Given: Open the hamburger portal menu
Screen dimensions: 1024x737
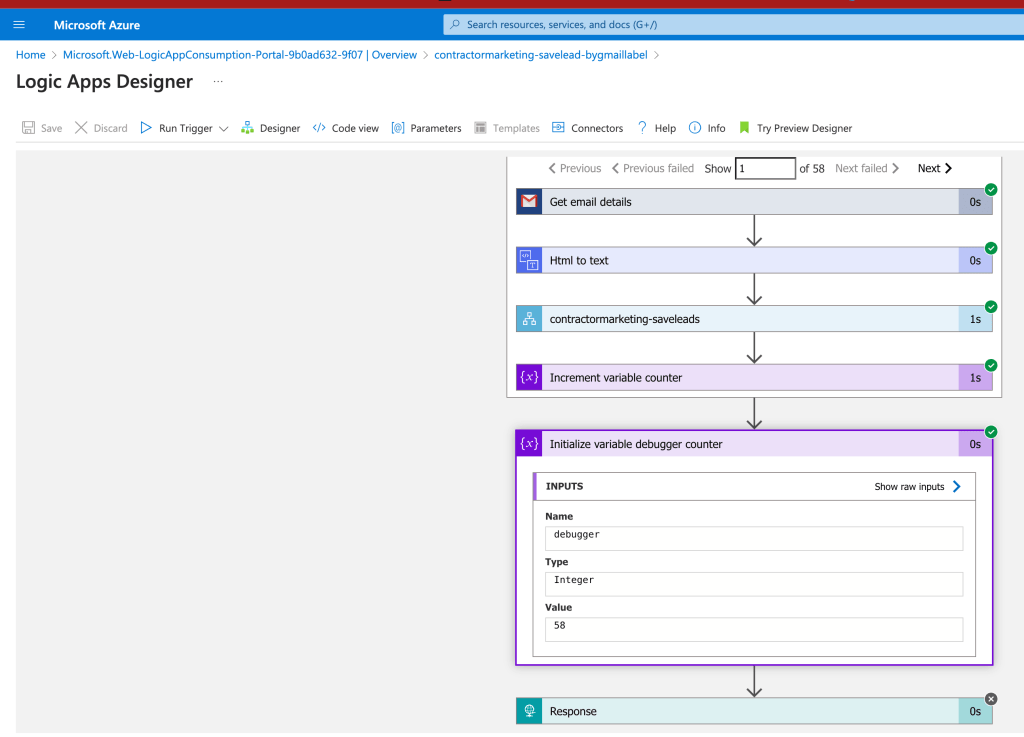Looking at the screenshot, I should point(19,25).
